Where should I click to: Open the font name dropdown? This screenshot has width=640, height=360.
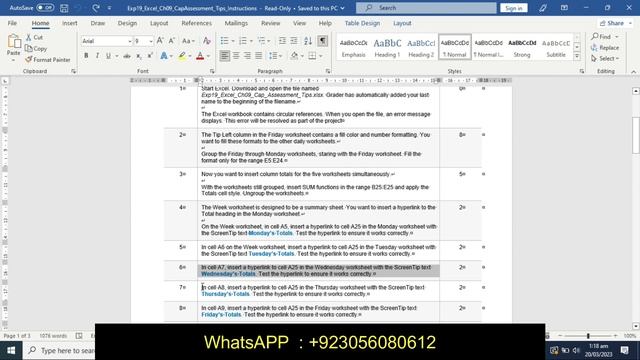pyautogui.click(x=130, y=41)
